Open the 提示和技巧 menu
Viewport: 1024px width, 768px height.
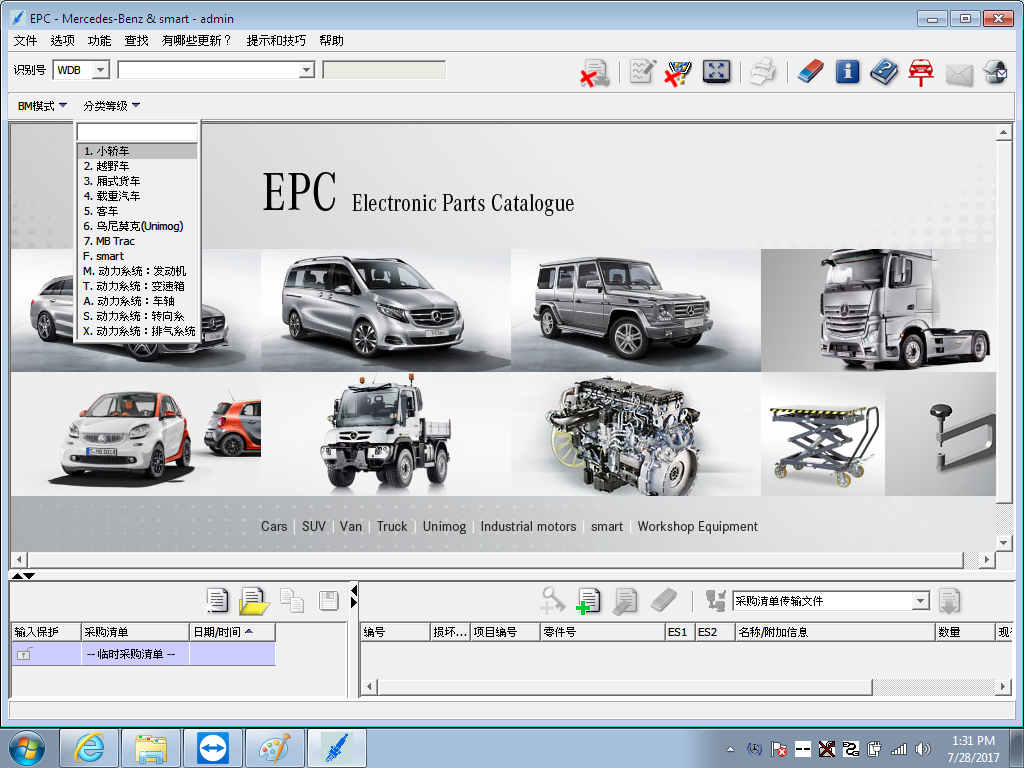click(276, 40)
